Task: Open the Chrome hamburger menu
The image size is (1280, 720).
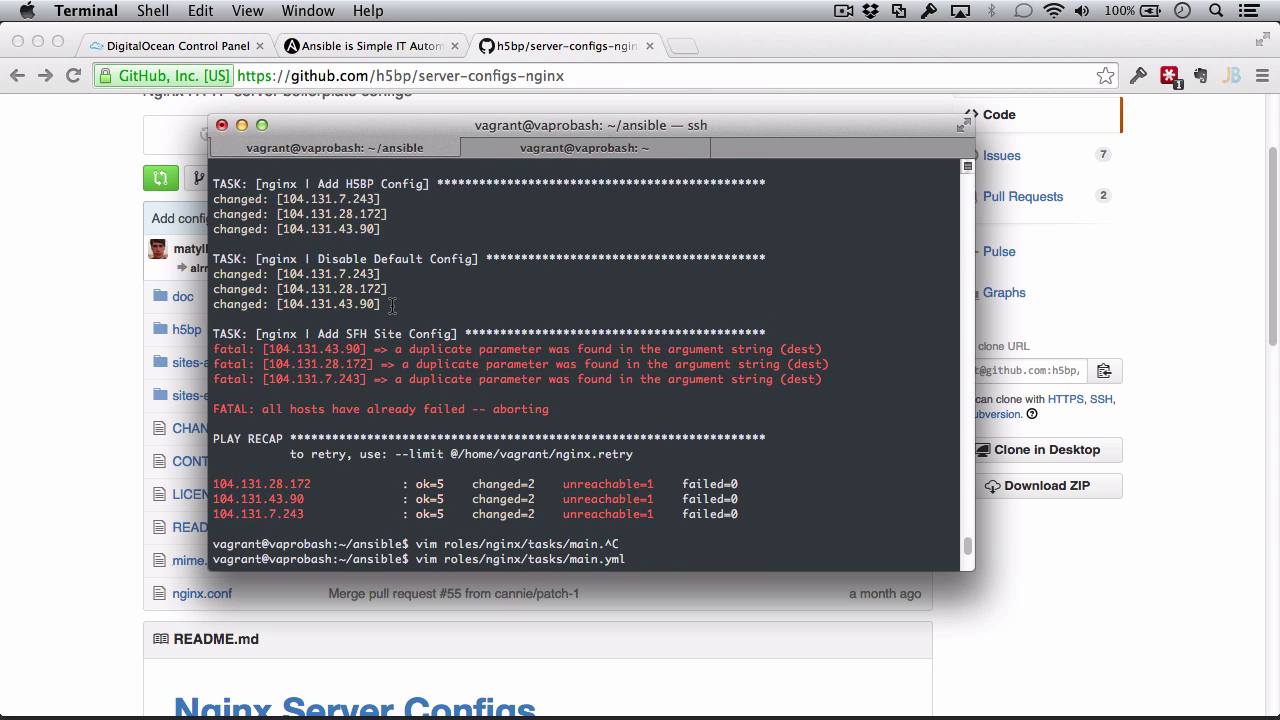Action: (1262, 76)
